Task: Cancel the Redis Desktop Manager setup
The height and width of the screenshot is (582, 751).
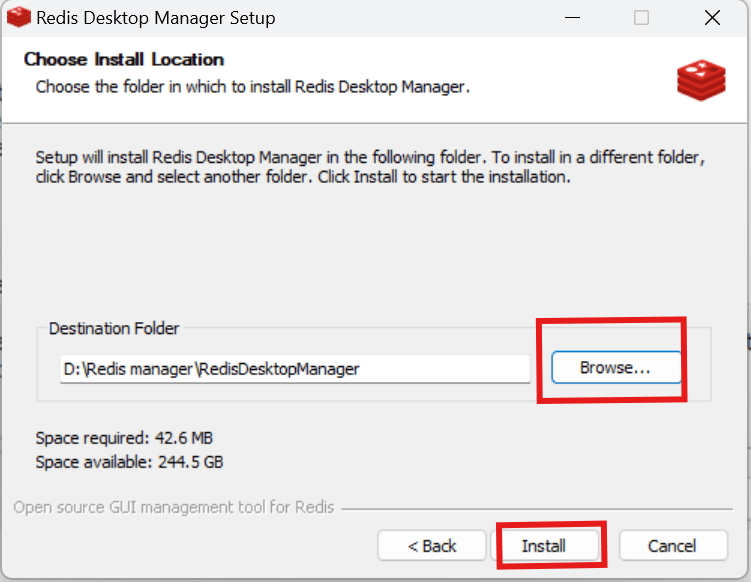Action: 673,545
